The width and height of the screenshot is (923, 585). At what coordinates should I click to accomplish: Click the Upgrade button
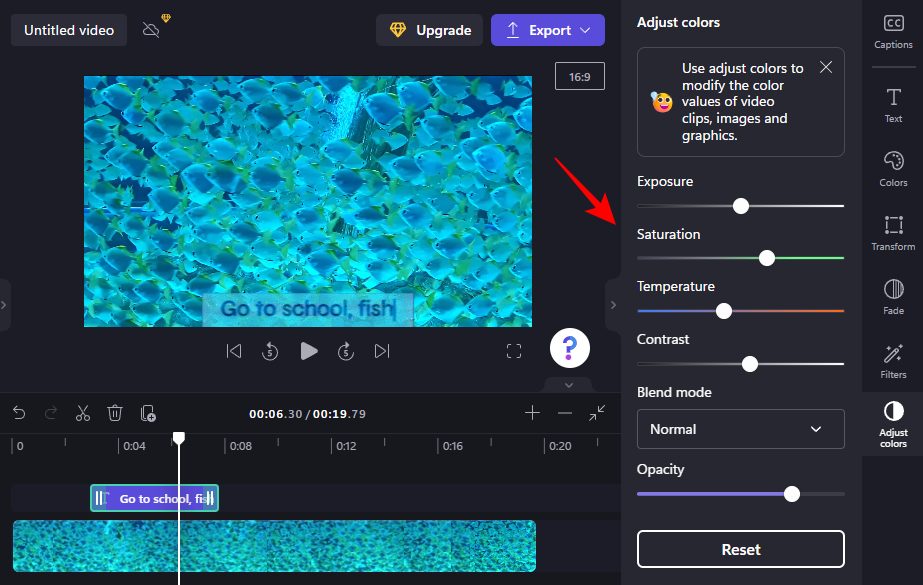point(429,30)
